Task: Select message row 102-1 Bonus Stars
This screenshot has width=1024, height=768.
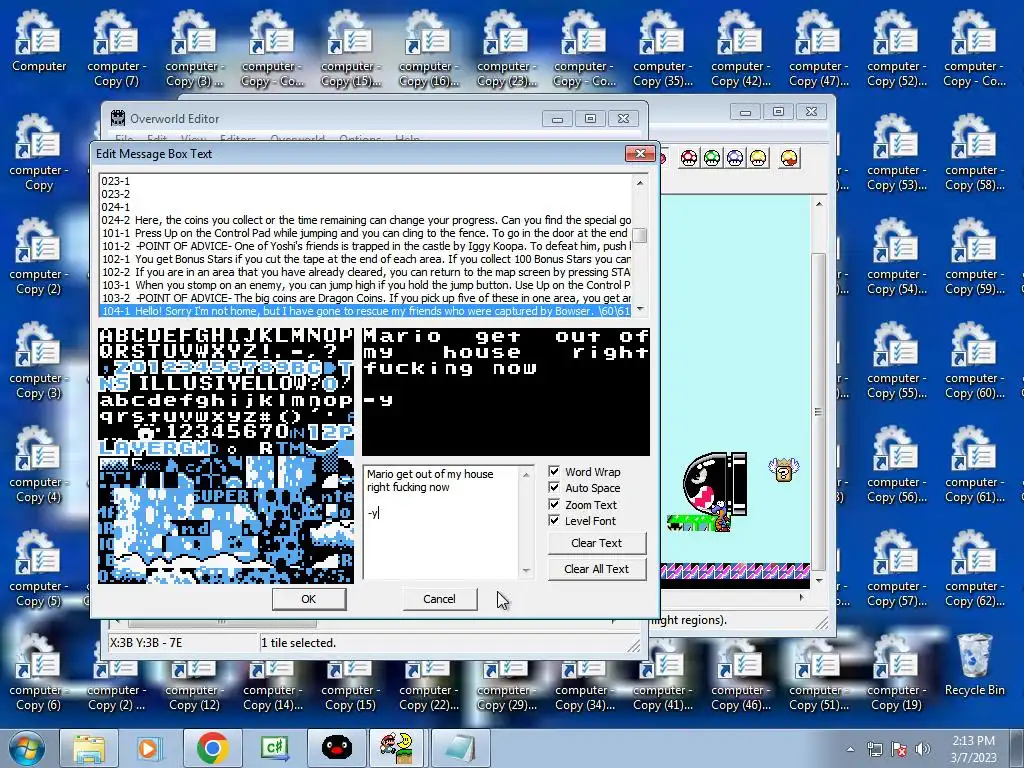Action: tap(366, 259)
